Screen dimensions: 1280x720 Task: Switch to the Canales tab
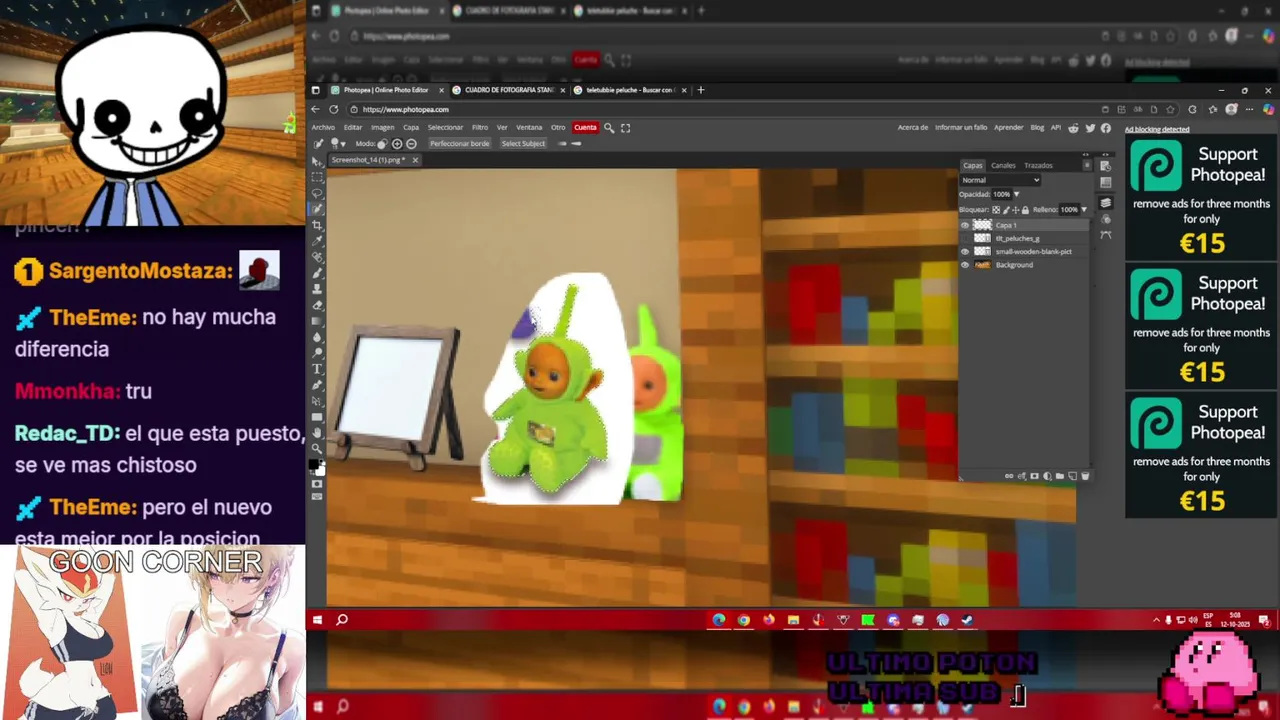(1003, 166)
